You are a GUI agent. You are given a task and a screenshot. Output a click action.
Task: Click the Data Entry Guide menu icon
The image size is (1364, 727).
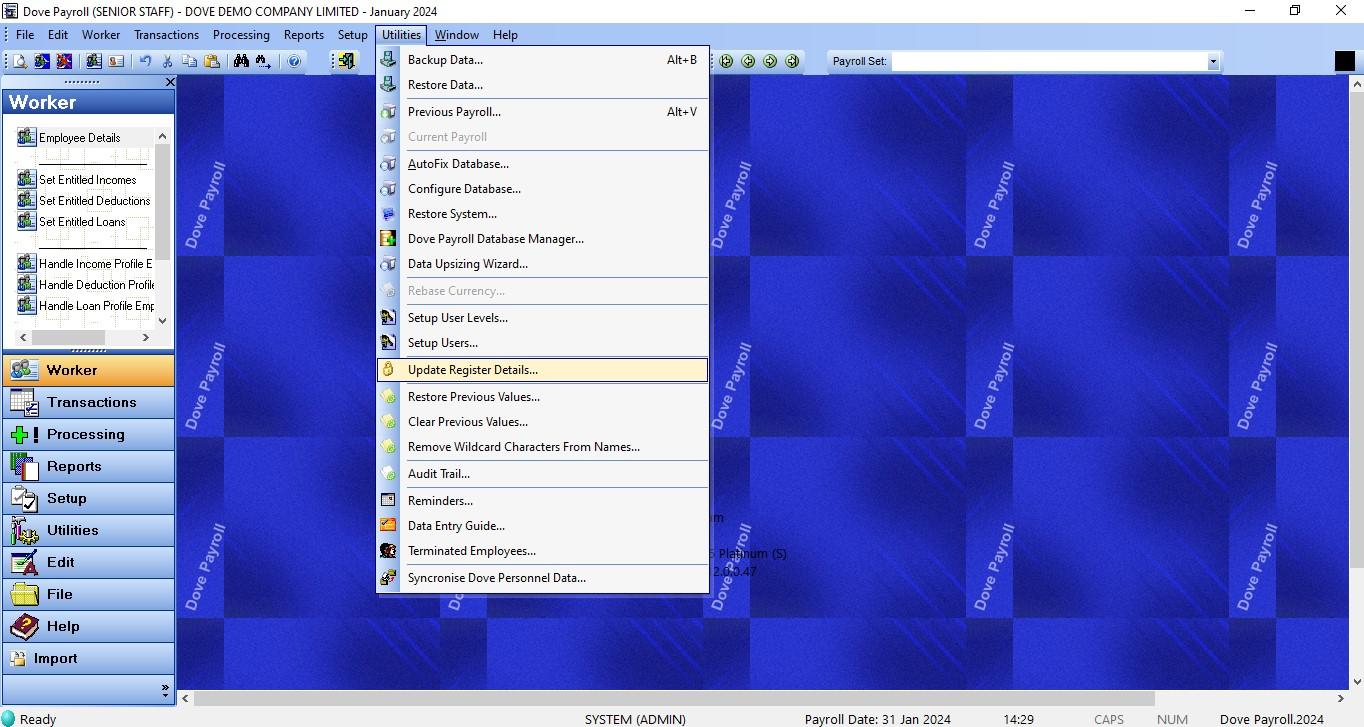pyautogui.click(x=388, y=526)
